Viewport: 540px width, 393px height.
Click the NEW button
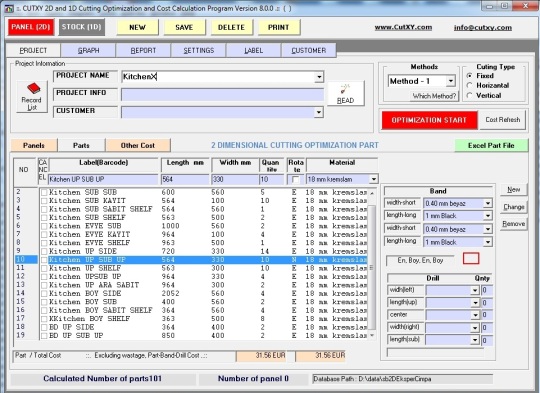[x=137, y=27]
